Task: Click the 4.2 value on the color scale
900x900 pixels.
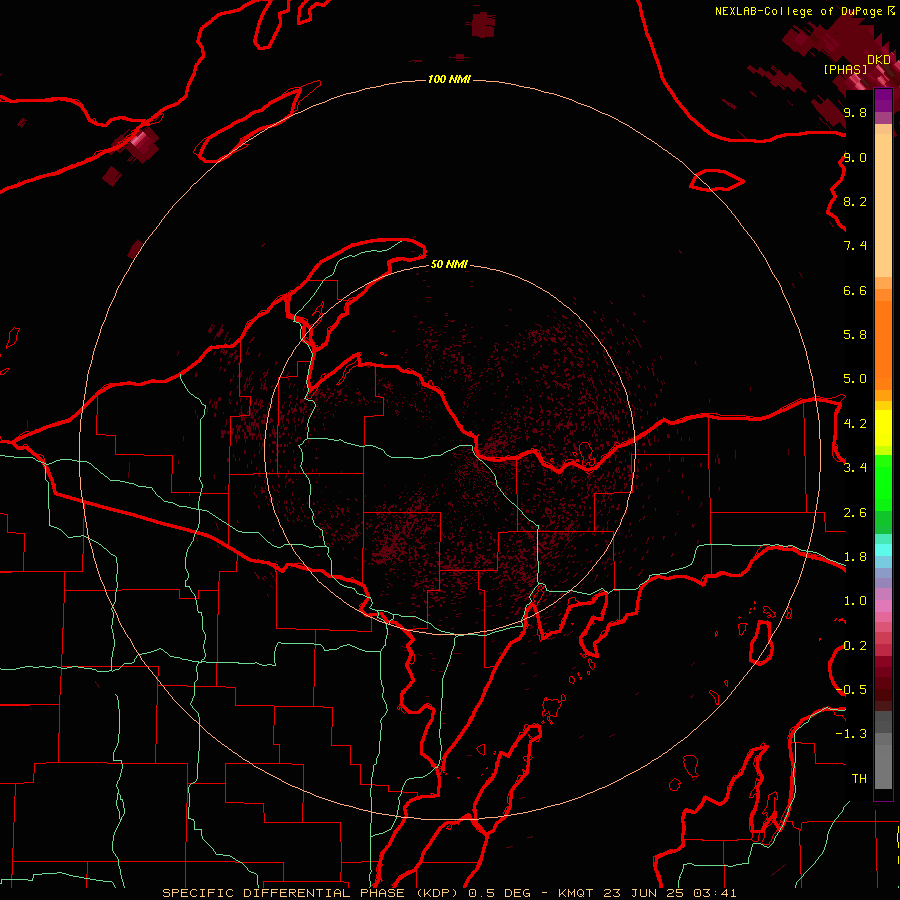Action: coord(855,424)
